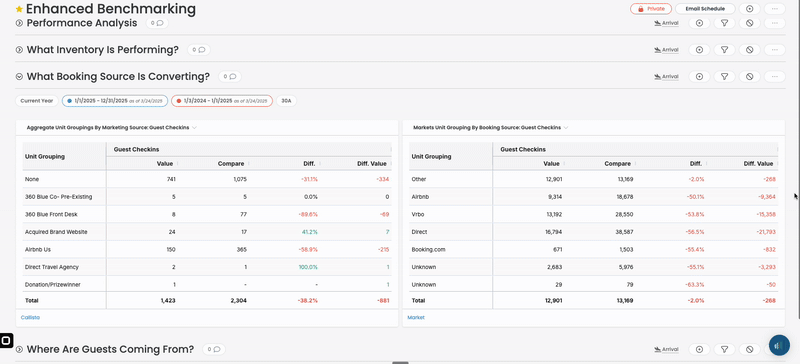Click the Private lock button
The width and height of the screenshot is (800, 364).
(x=651, y=9)
